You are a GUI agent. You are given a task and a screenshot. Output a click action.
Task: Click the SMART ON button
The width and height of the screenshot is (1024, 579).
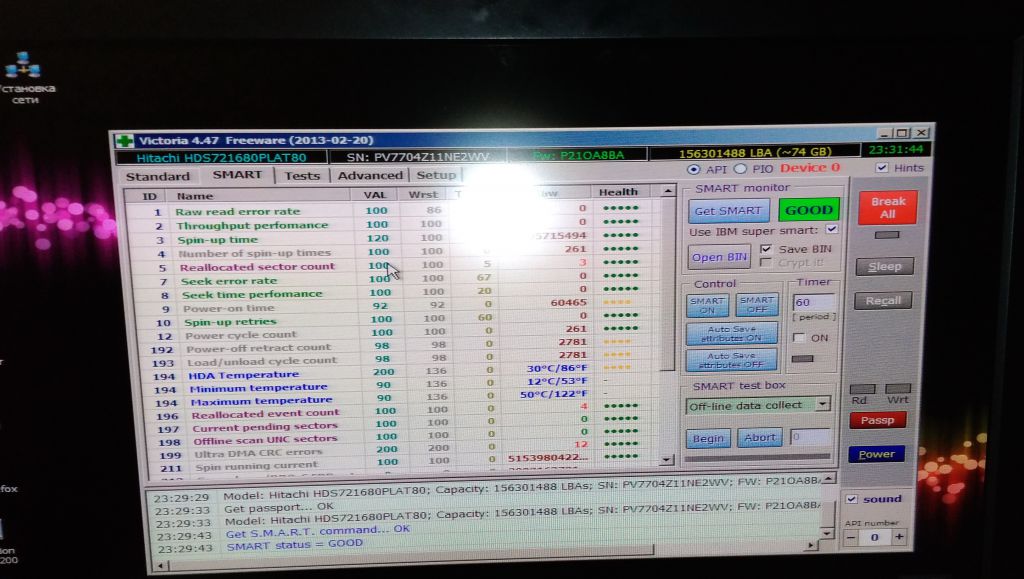(707, 305)
